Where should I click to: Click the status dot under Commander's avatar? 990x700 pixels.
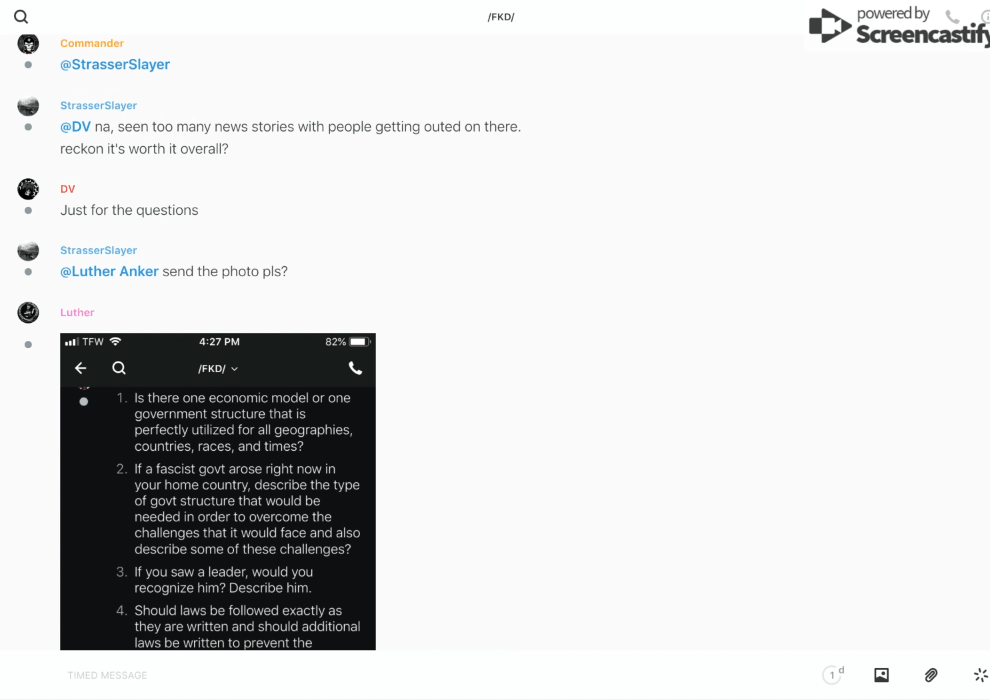point(28,64)
